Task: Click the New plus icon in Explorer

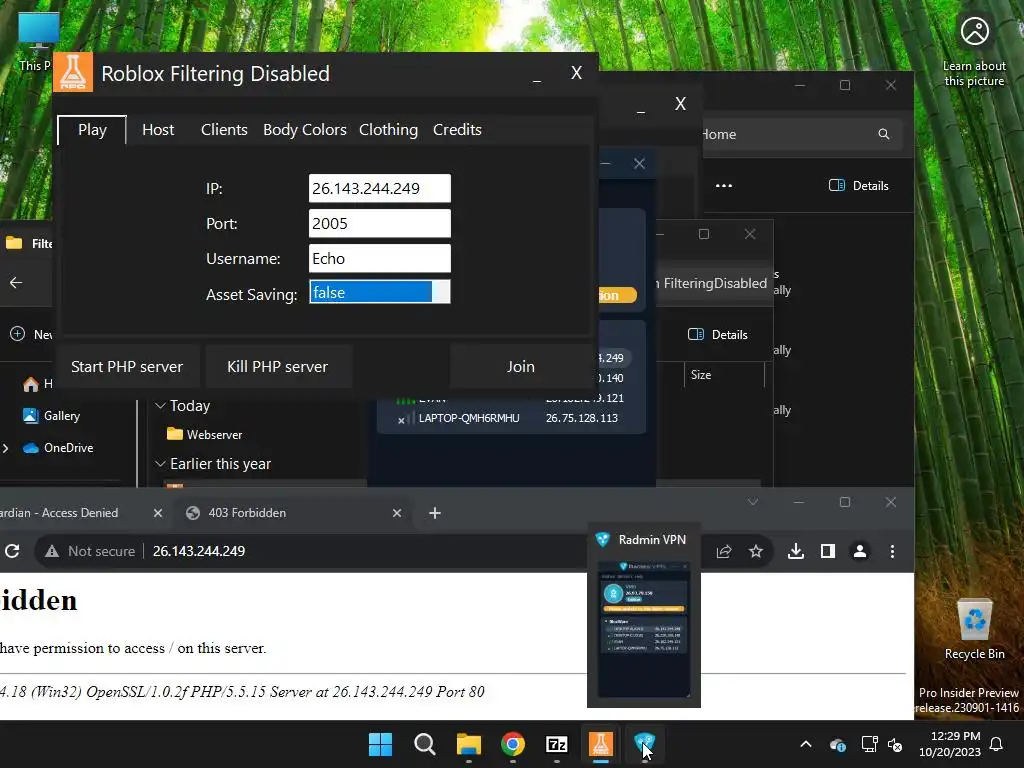Action: [x=18, y=334]
